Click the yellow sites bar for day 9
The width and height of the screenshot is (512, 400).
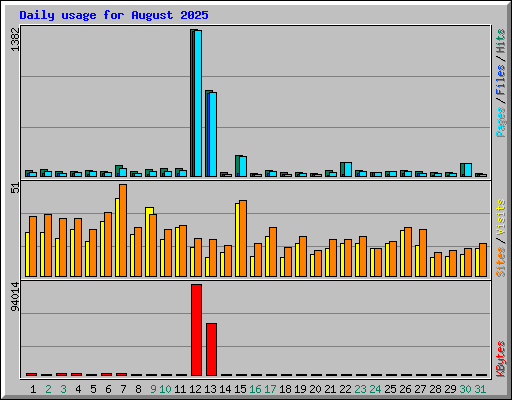click(x=149, y=242)
